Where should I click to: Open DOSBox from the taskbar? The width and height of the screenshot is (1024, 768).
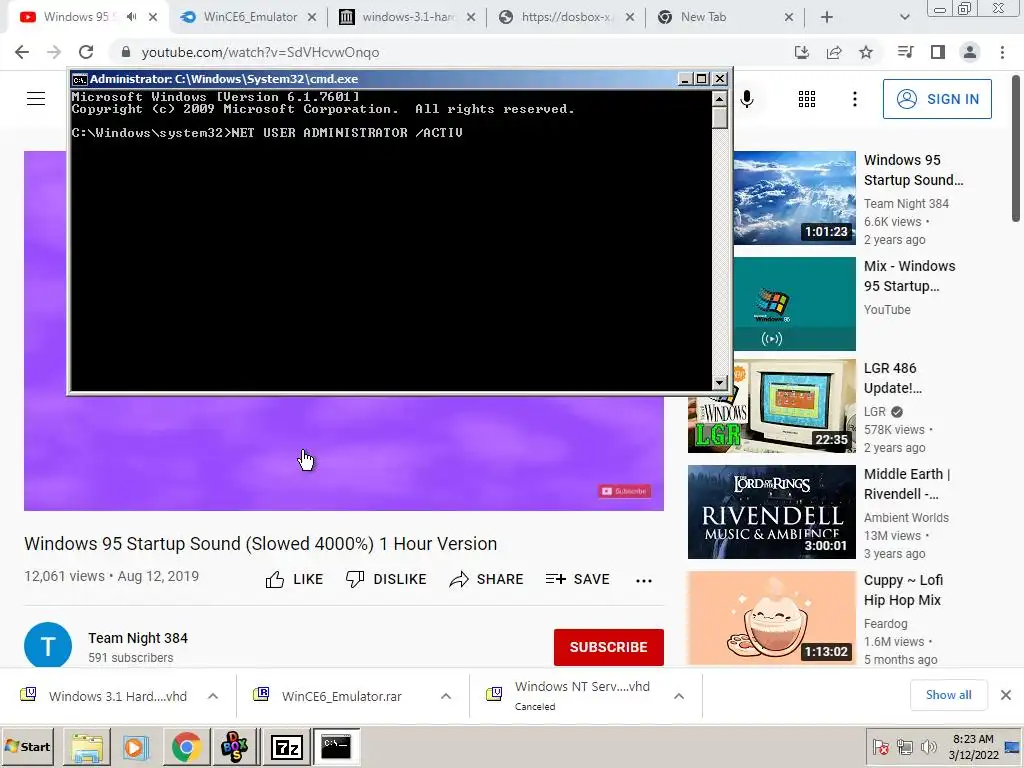(x=235, y=747)
